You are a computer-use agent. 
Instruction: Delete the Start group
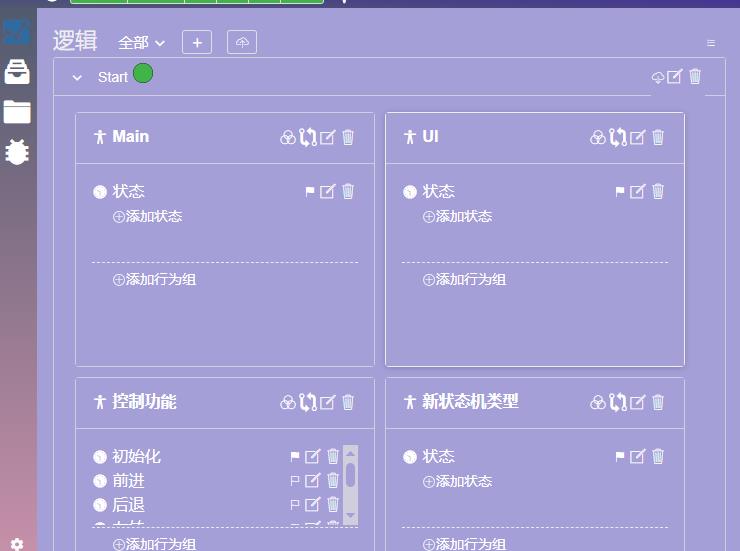[695, 76]
